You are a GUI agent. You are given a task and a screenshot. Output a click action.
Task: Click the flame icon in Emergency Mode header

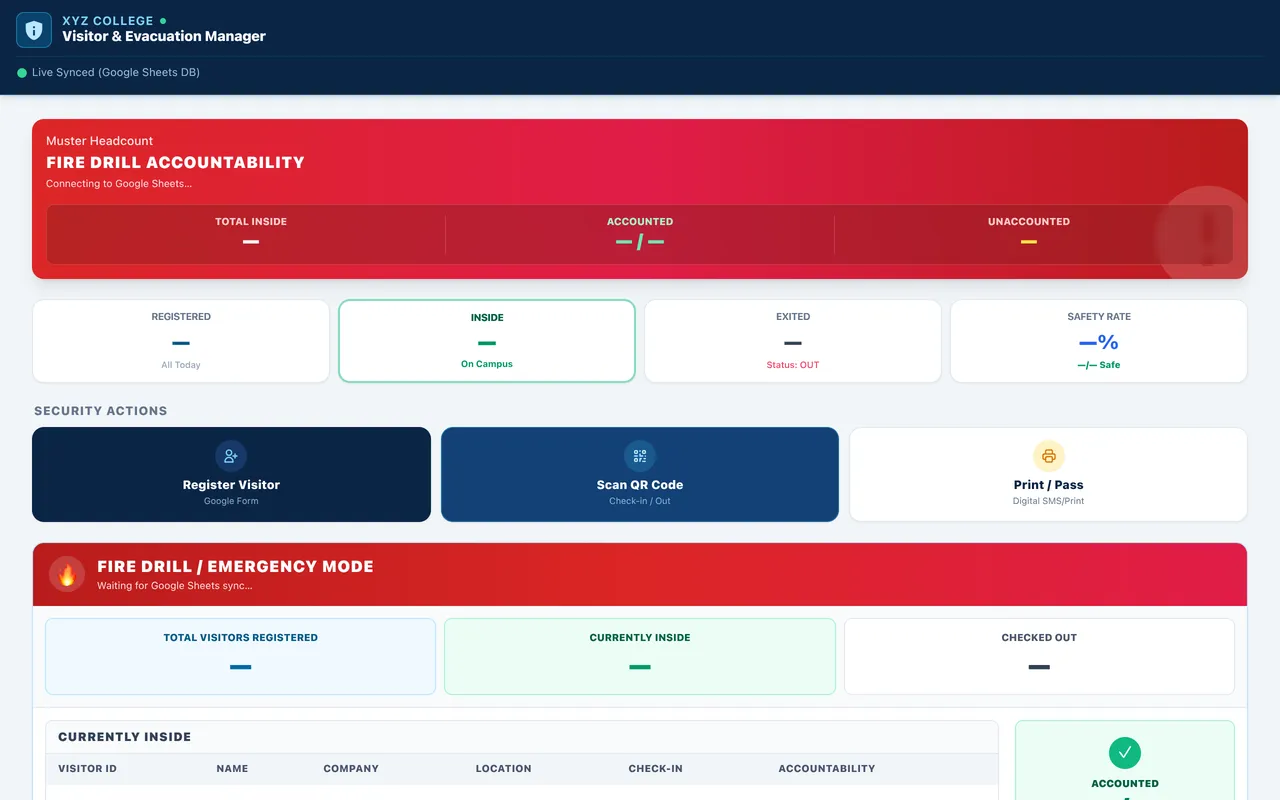click(x=67, y=574)
